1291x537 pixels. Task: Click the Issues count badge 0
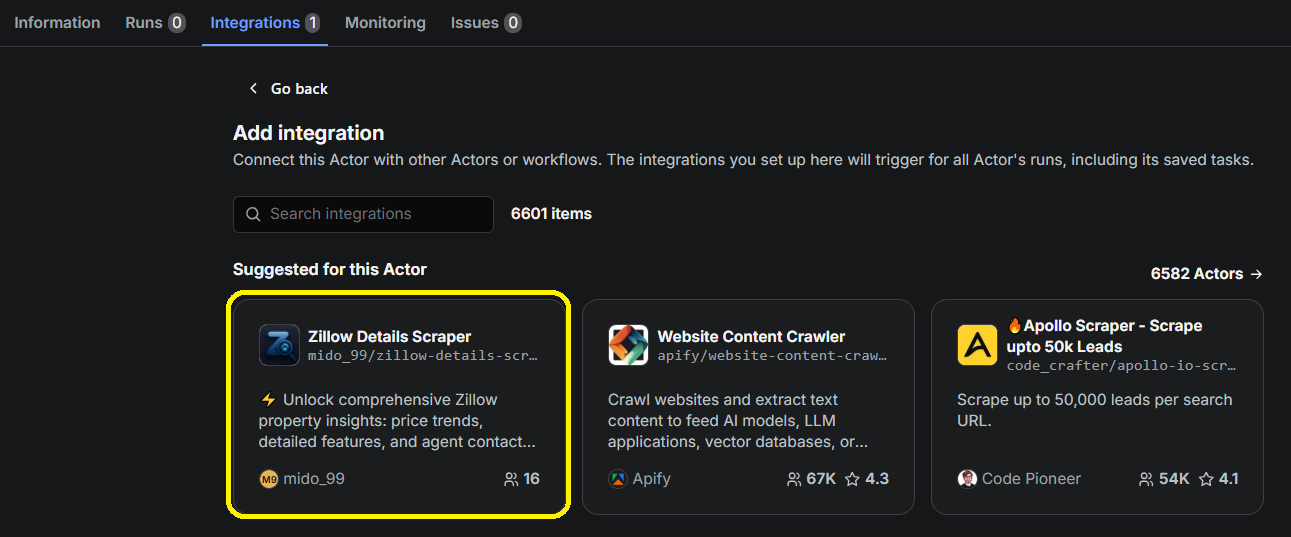tap(512, 22)
